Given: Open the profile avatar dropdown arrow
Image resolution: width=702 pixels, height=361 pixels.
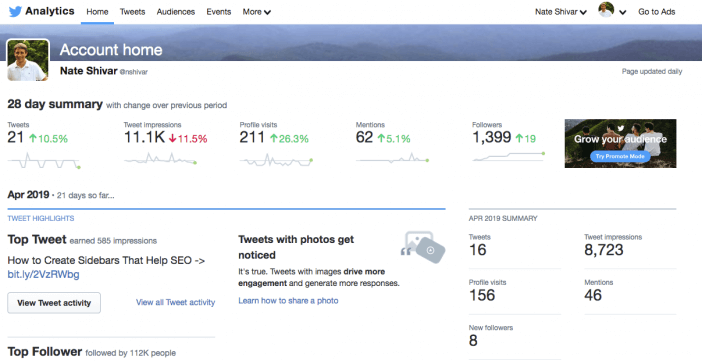Looking at the screenshot, I should 622,13.
